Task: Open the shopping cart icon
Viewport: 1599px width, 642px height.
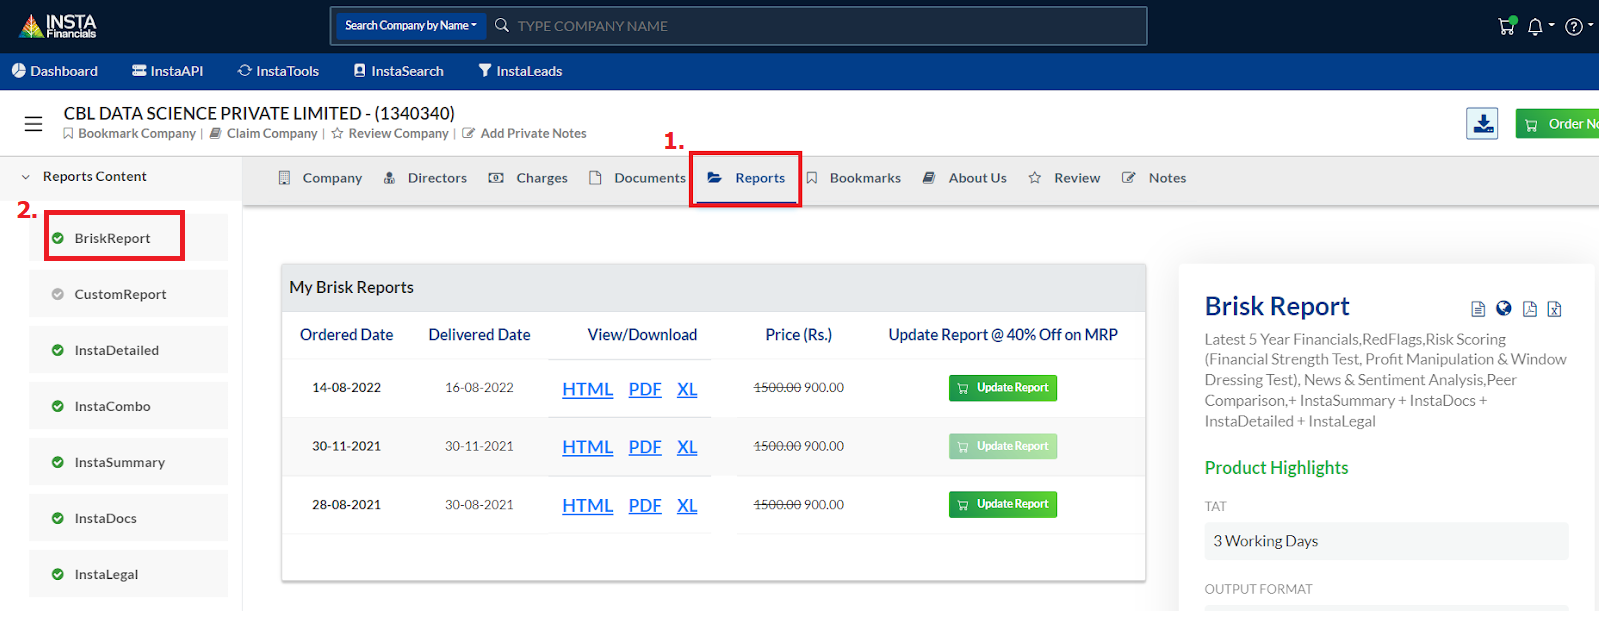Action: coord(1507,26)
